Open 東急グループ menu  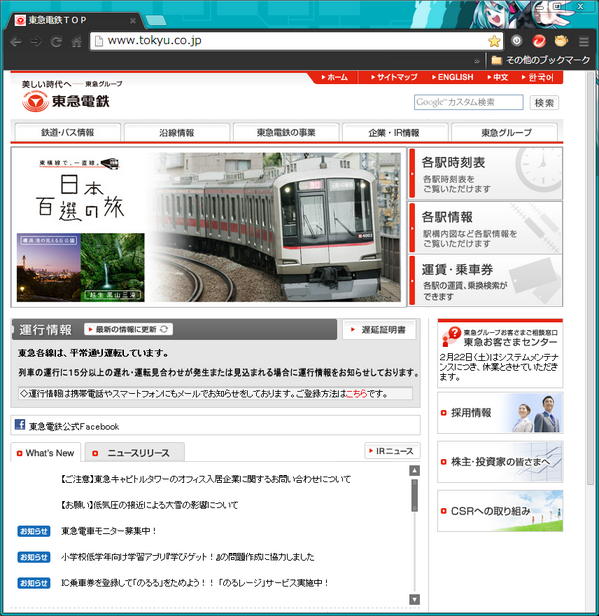[x=506, y=132]
